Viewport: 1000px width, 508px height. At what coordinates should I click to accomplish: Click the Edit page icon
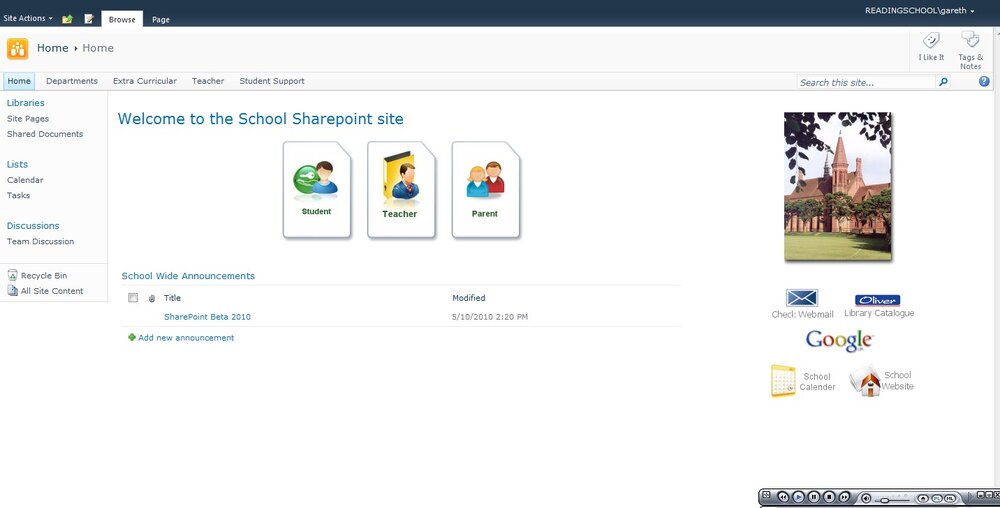pos(89,18)
